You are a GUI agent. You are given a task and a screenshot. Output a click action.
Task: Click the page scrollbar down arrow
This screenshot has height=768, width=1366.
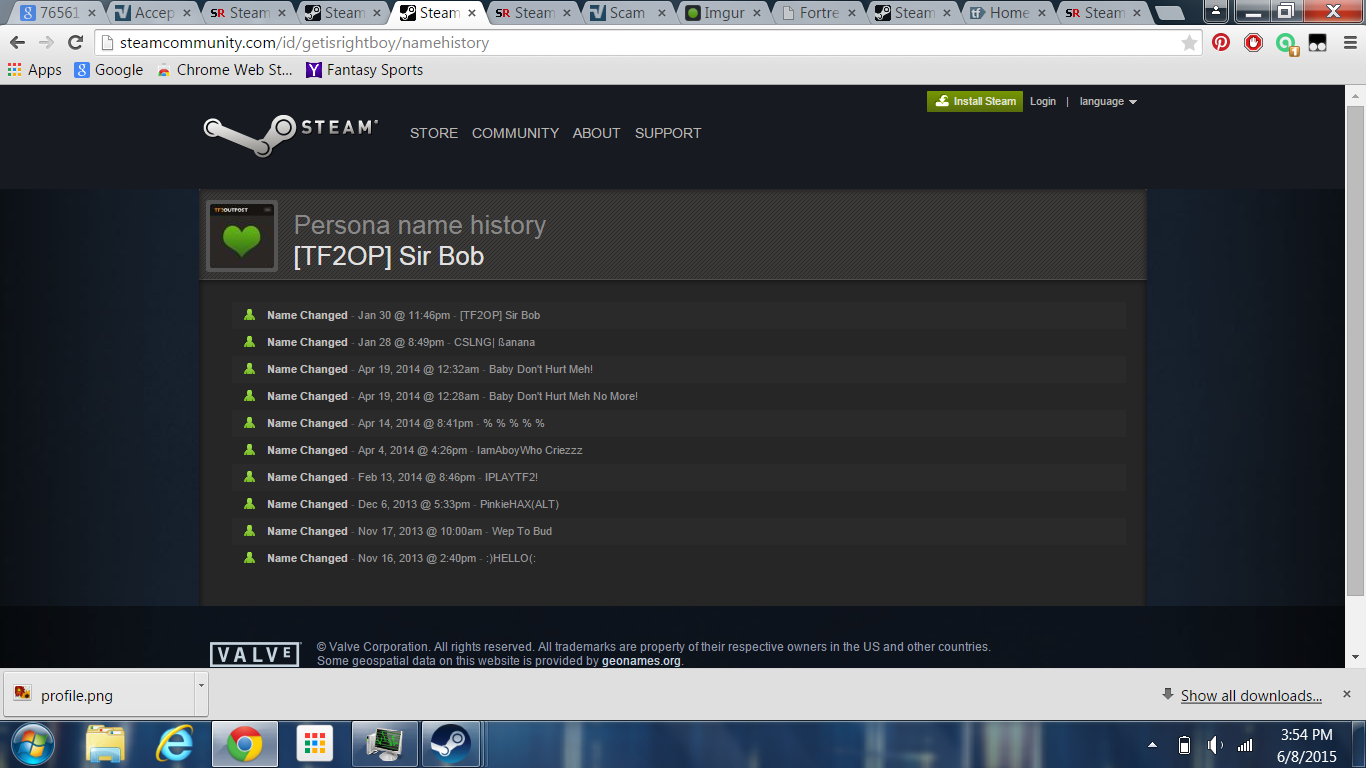1355,656
